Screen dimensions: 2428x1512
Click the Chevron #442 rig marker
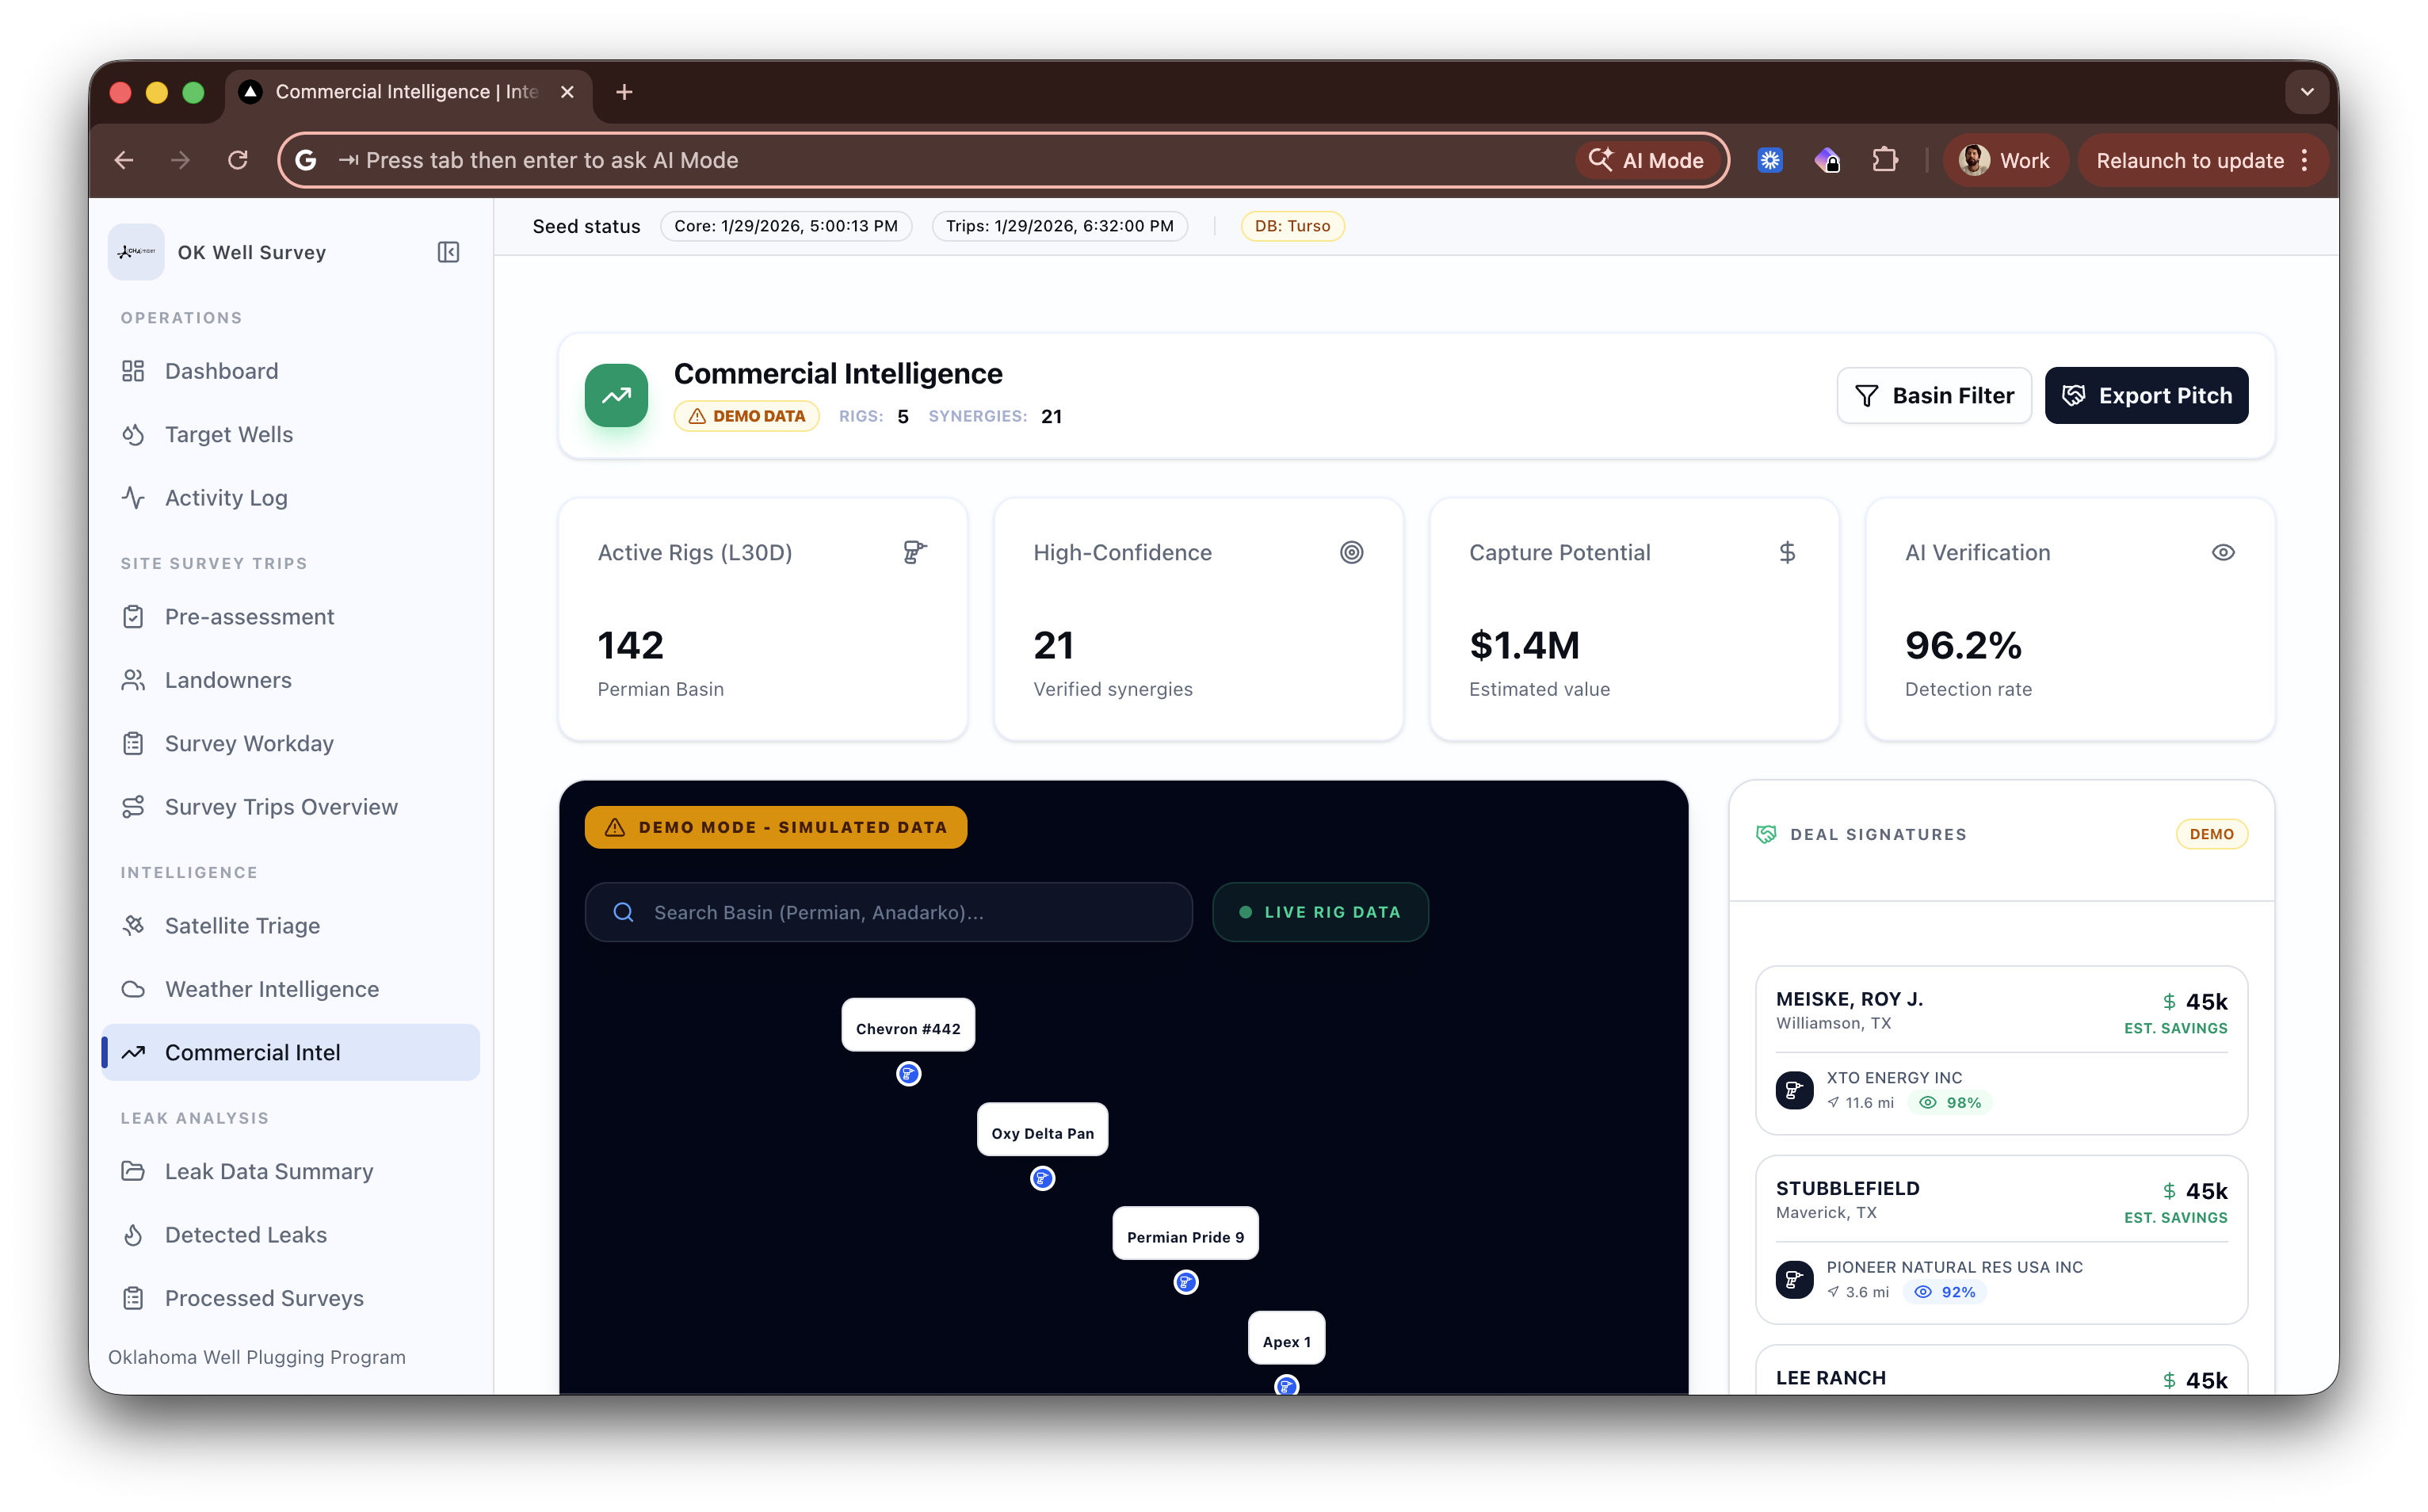click(908, 1074)
